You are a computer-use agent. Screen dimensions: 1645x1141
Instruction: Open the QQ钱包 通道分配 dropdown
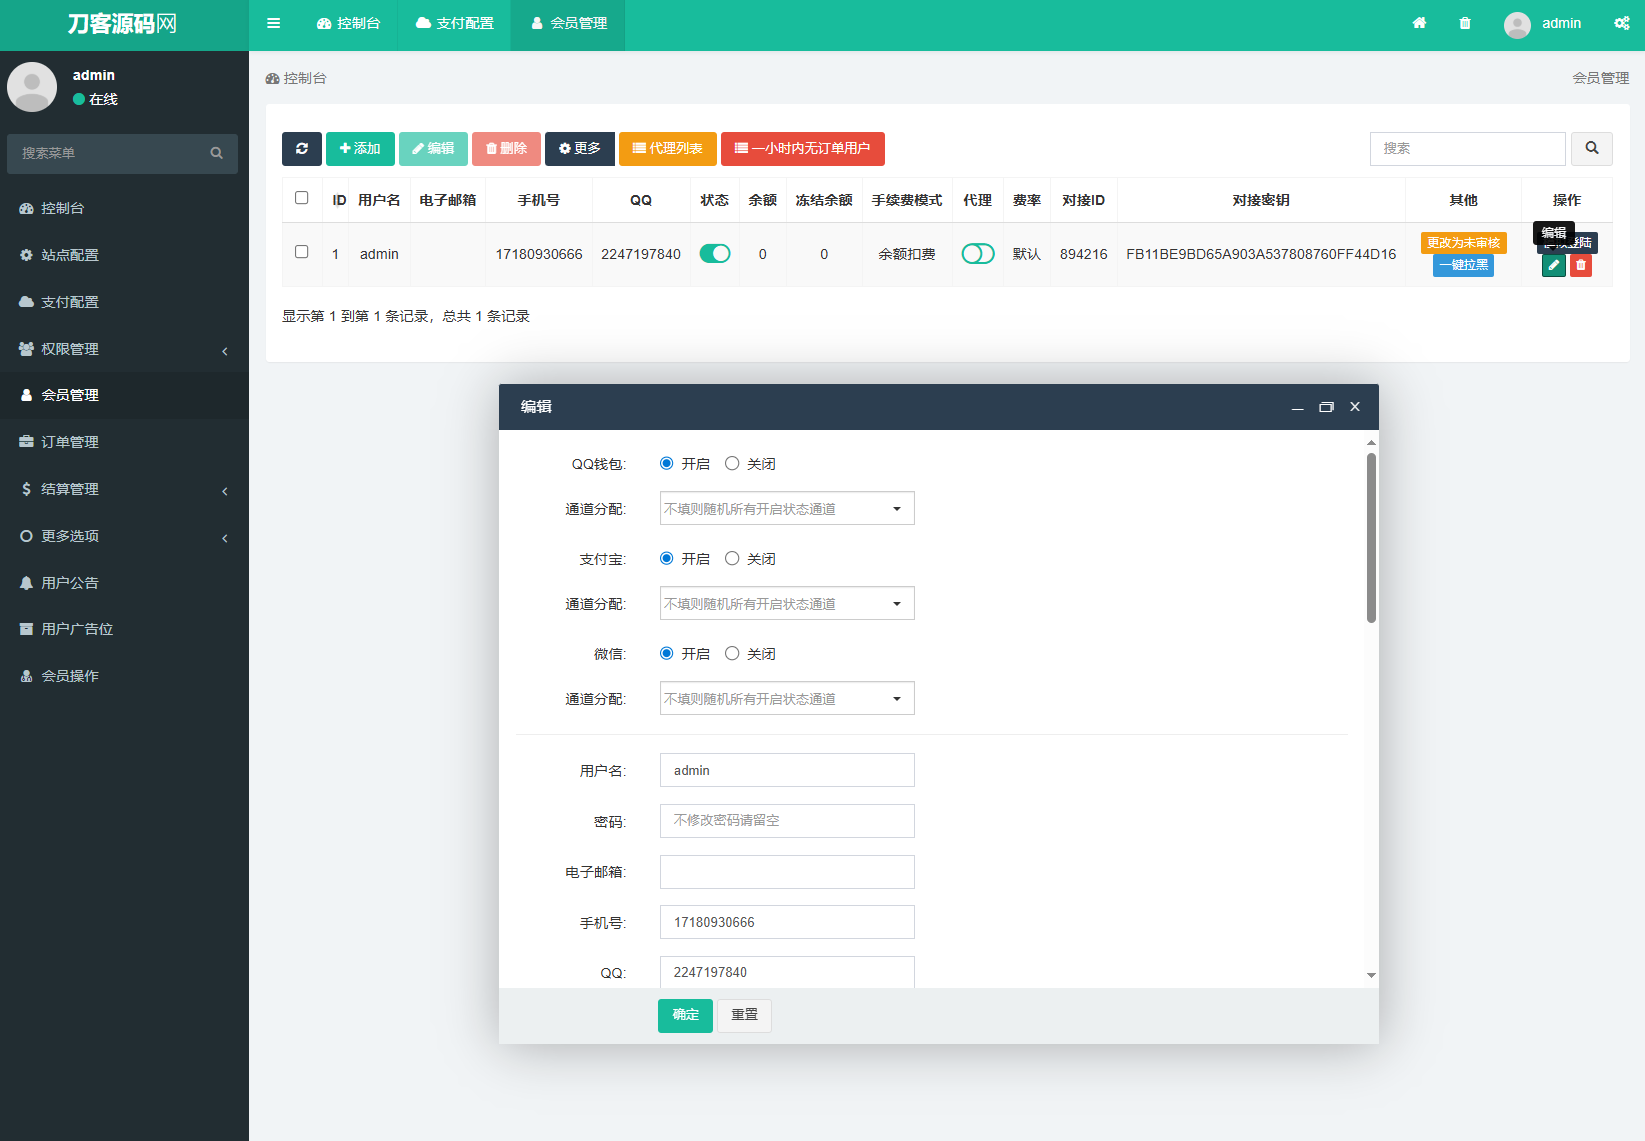click(x=786, y=508)
